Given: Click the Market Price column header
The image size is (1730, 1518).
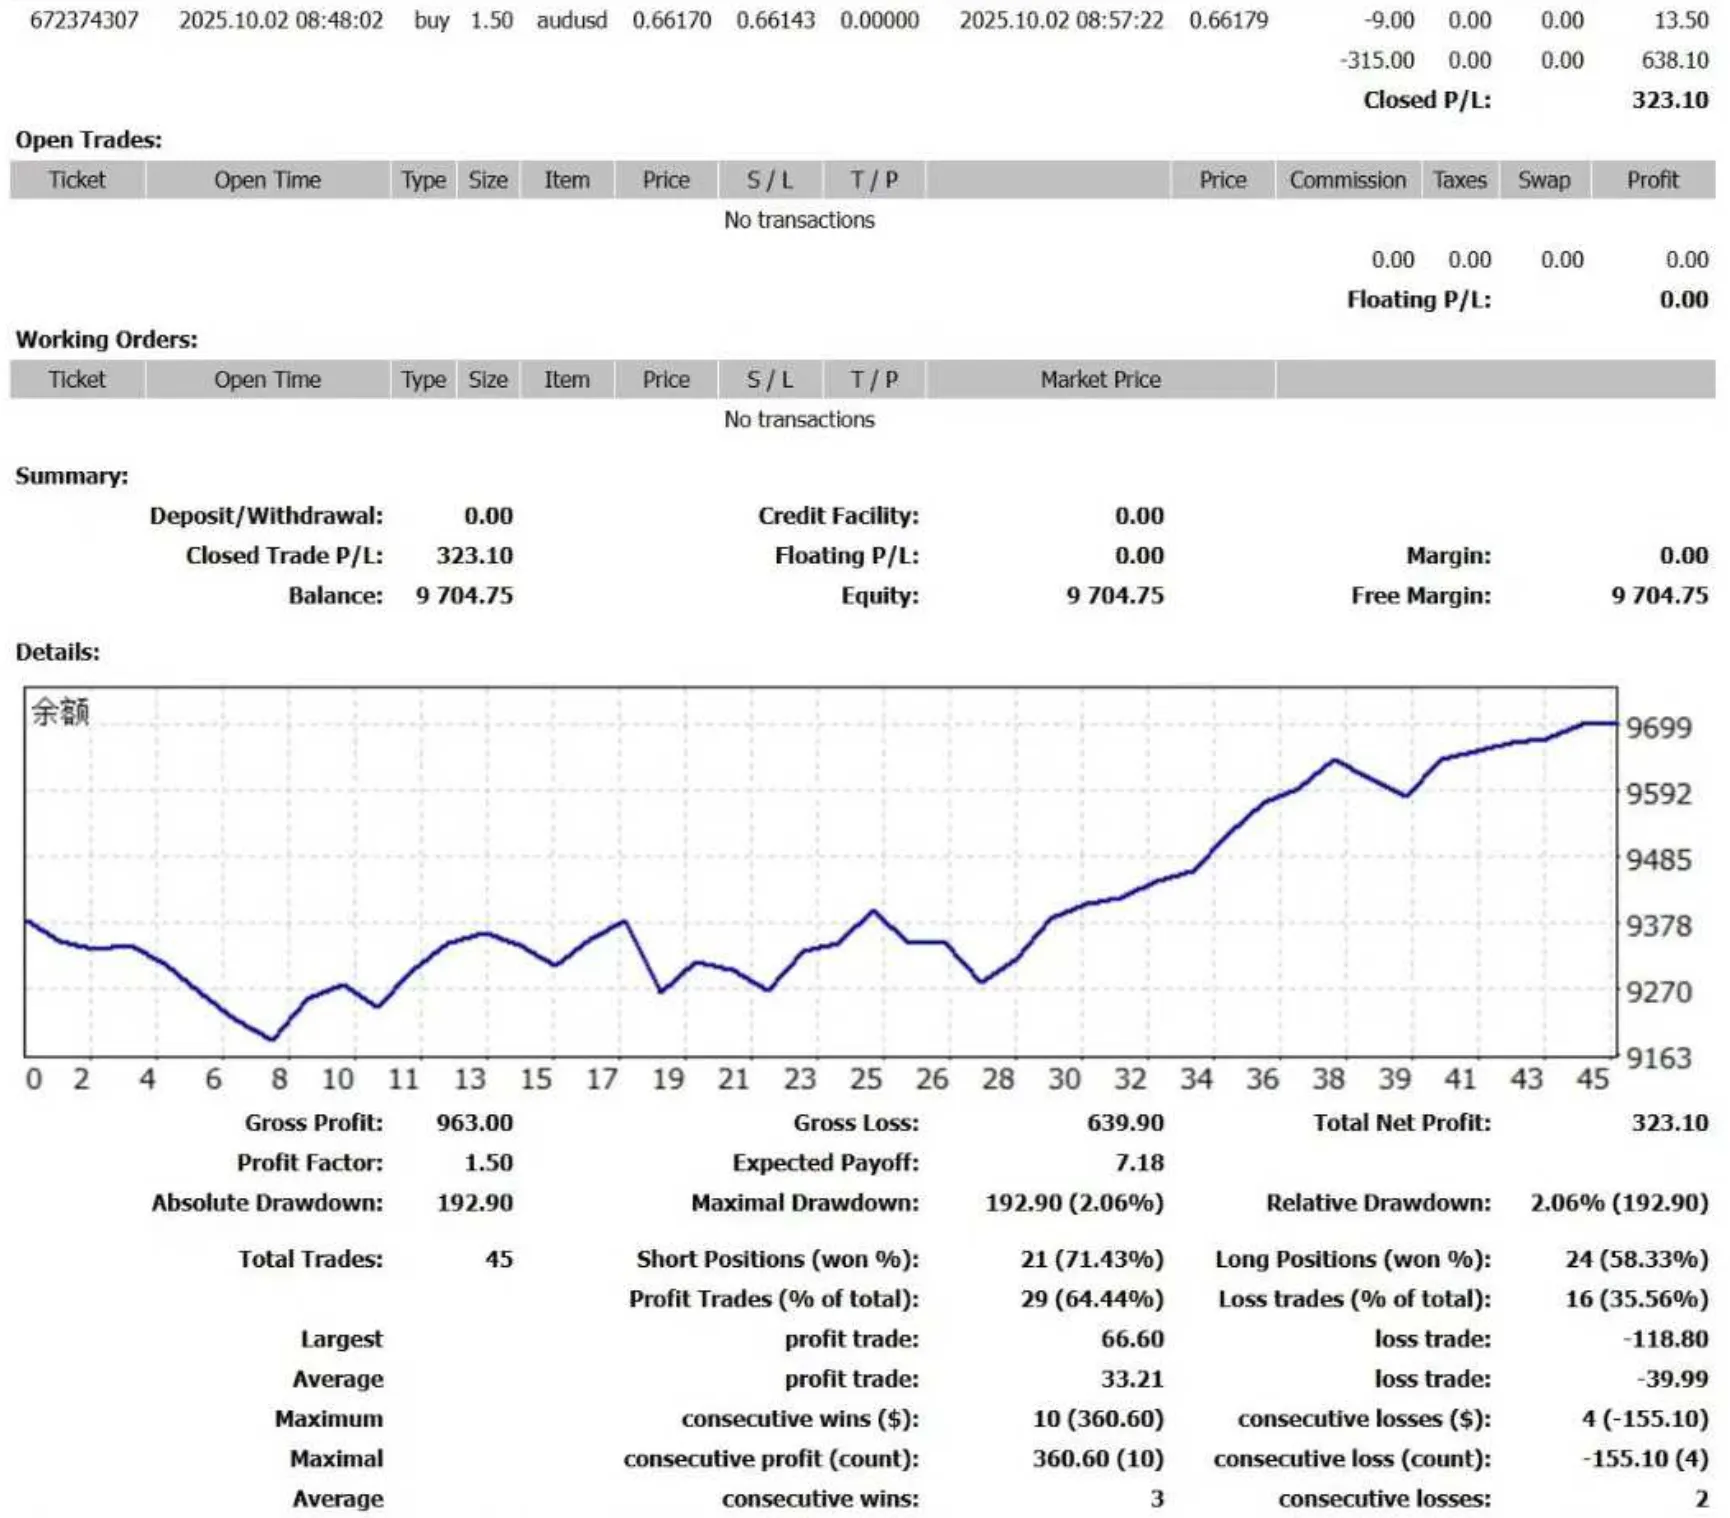Looking at the screenshot, I should pos(1100,379).
